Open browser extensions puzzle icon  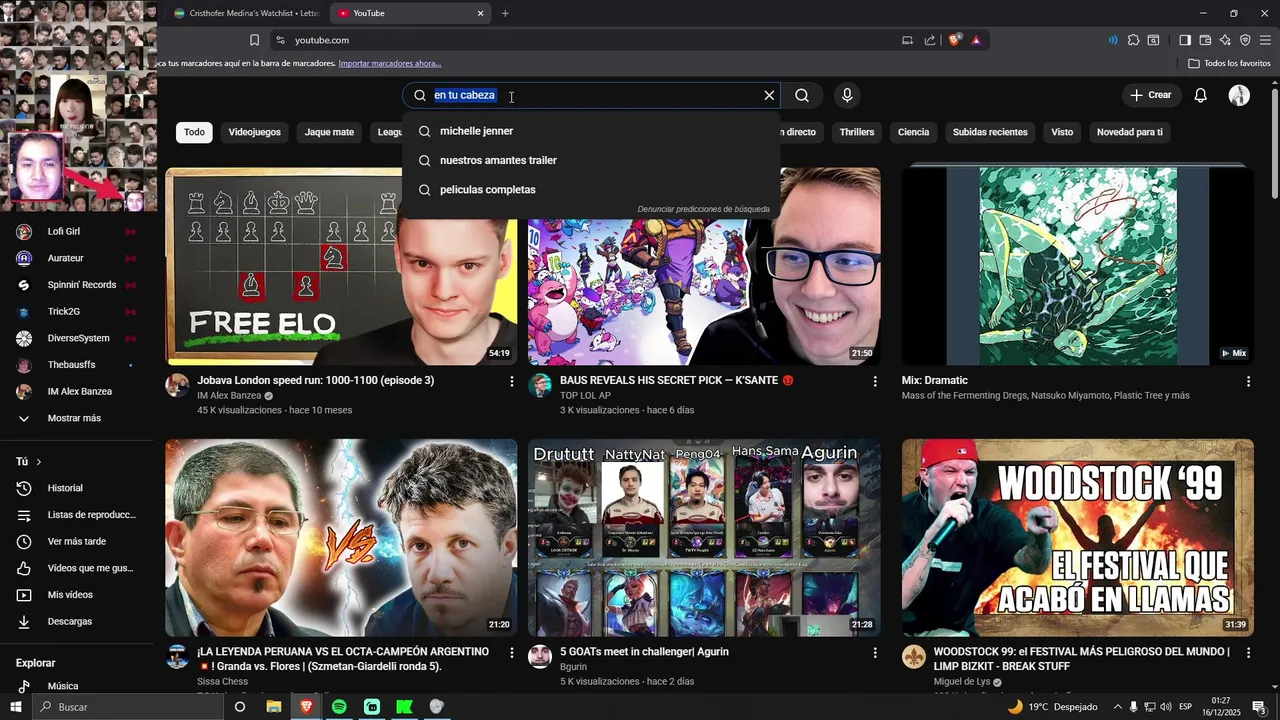(x=1133, y=40)
